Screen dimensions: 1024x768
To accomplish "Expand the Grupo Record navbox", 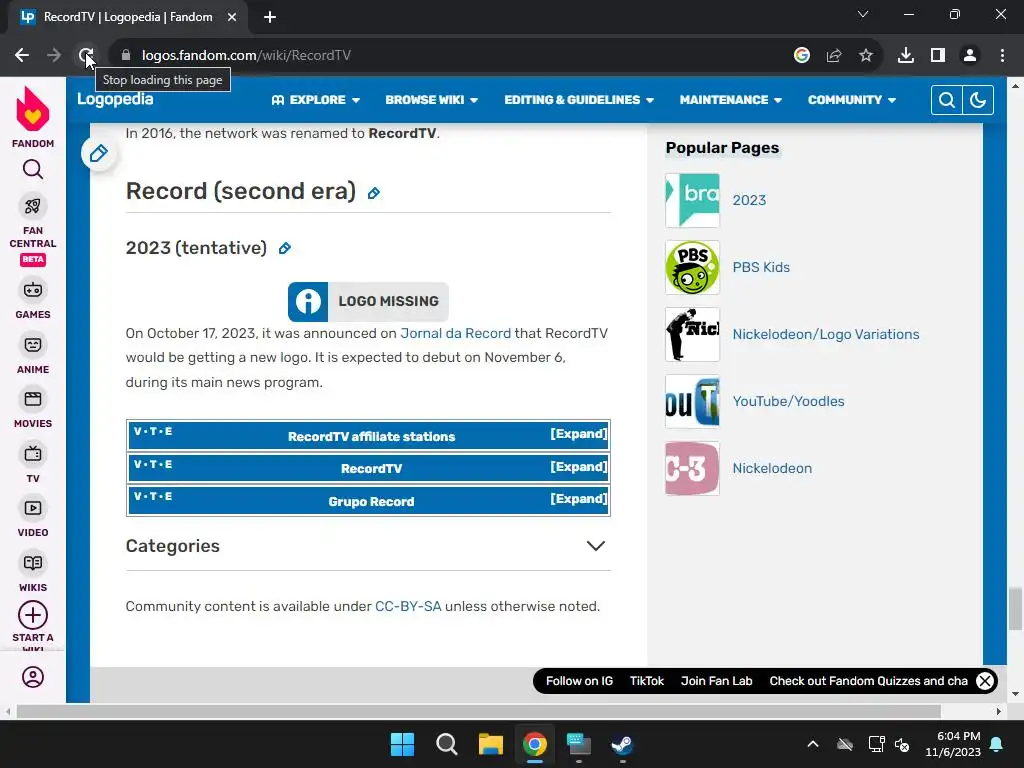I will point(579,499).
